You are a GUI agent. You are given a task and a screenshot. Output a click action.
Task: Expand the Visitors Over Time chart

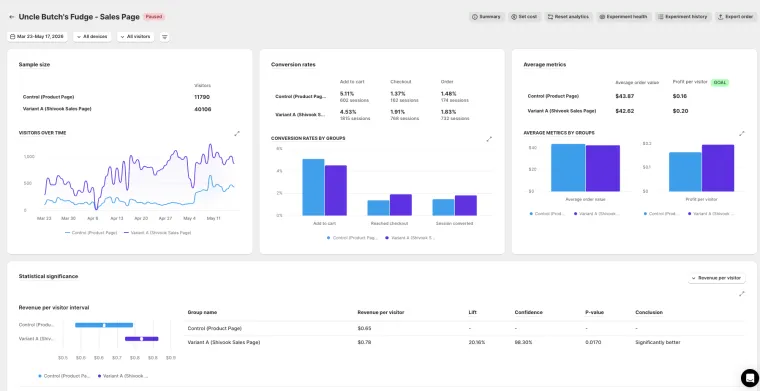237,133
